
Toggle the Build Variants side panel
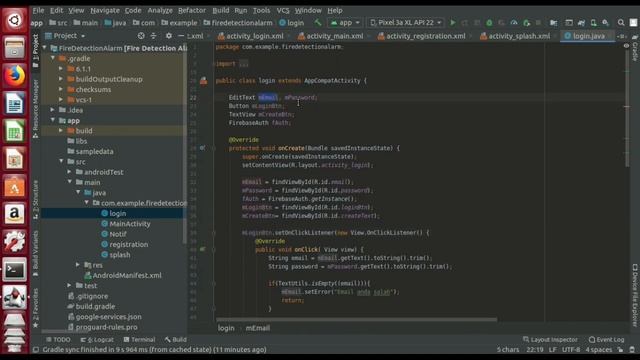pyautogui.click(x=36, y=253)
